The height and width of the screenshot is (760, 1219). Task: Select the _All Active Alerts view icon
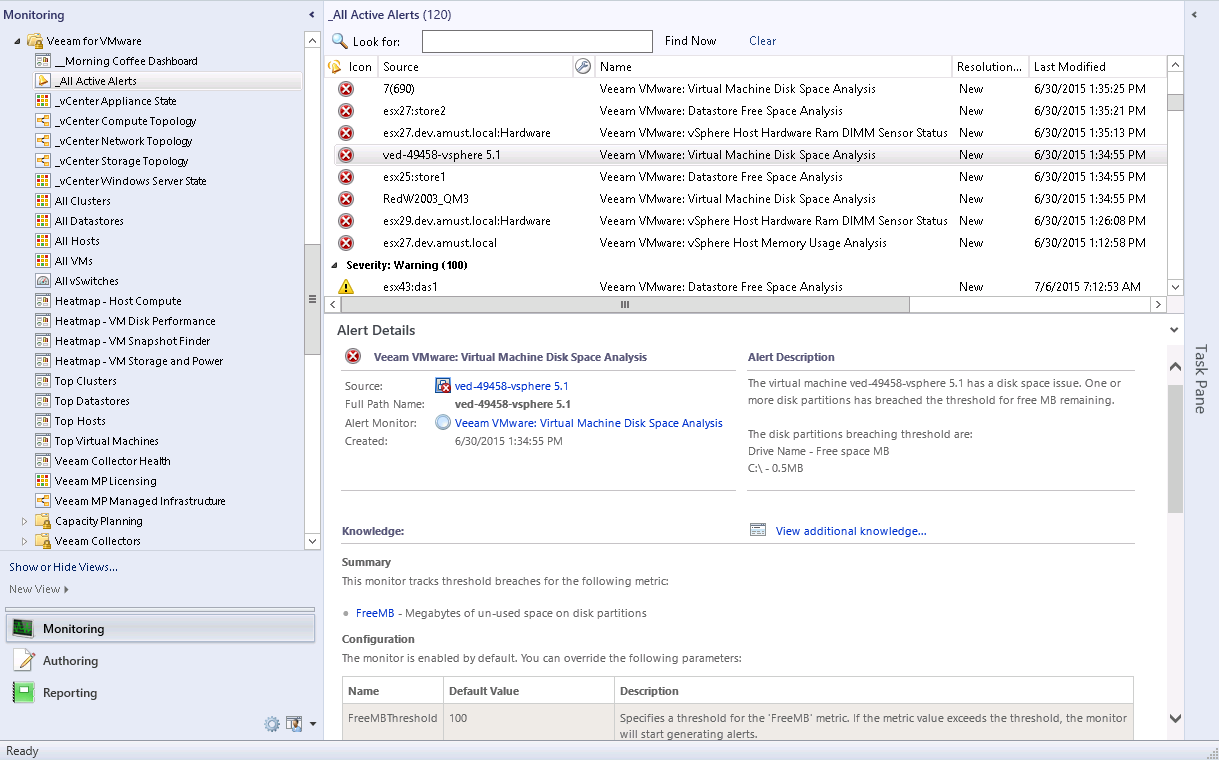click(43, 81)
